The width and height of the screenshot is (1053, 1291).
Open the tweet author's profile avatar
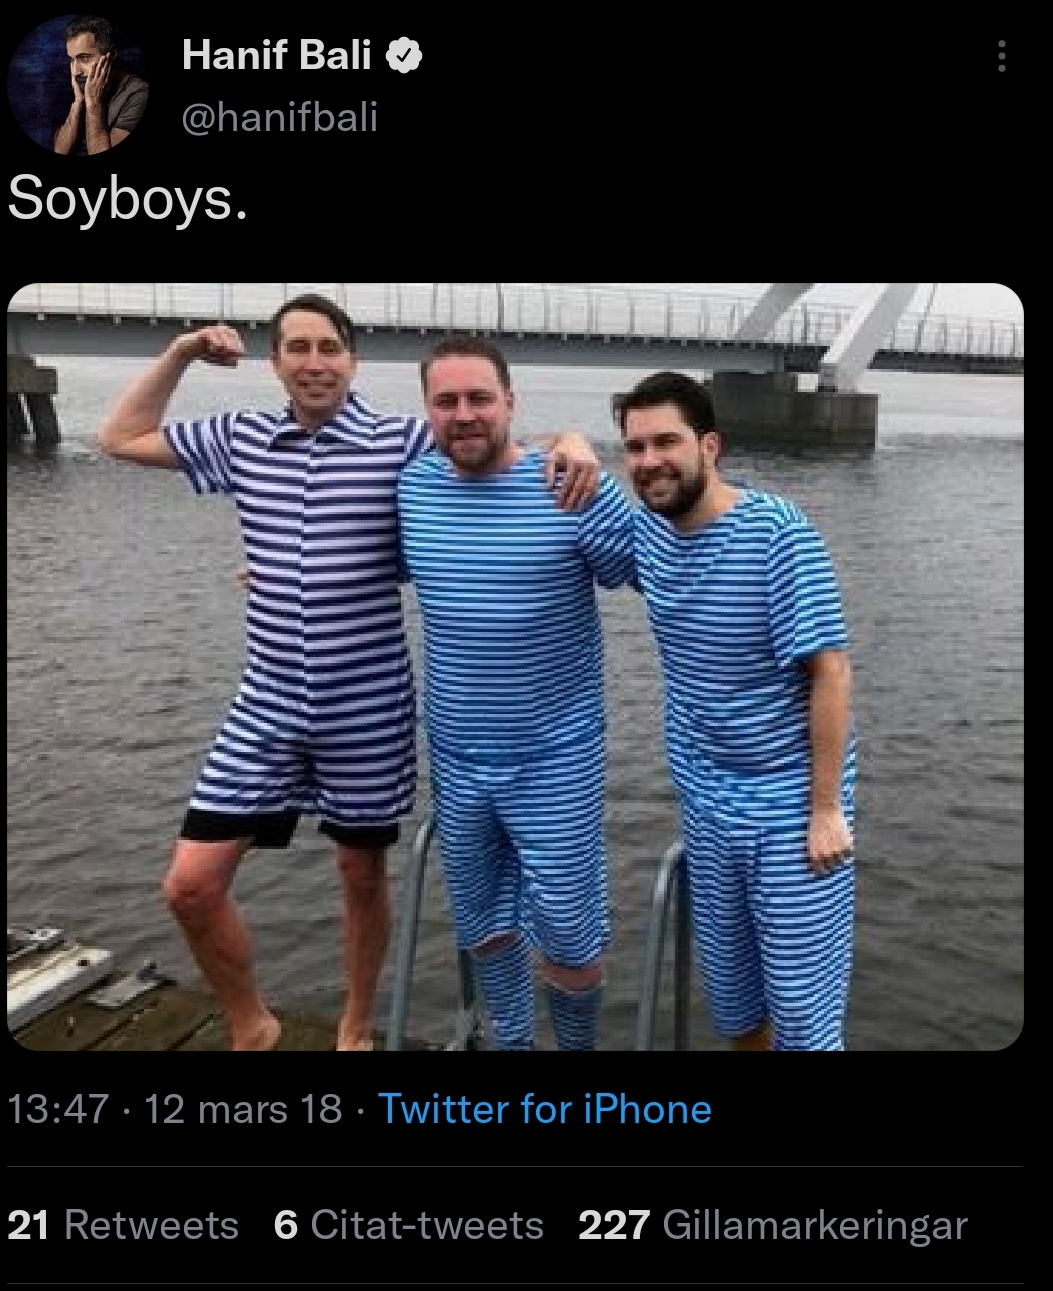pos(79,85)
